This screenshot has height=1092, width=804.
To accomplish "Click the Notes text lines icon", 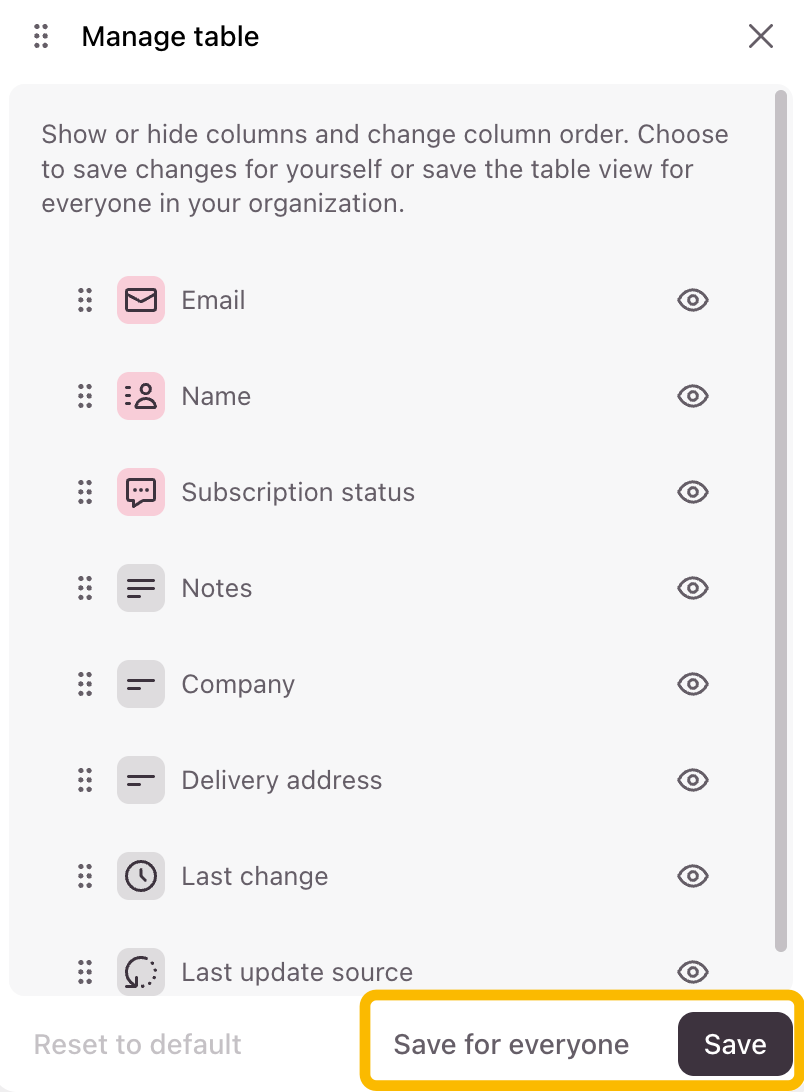I will click(x=141, y=588).
